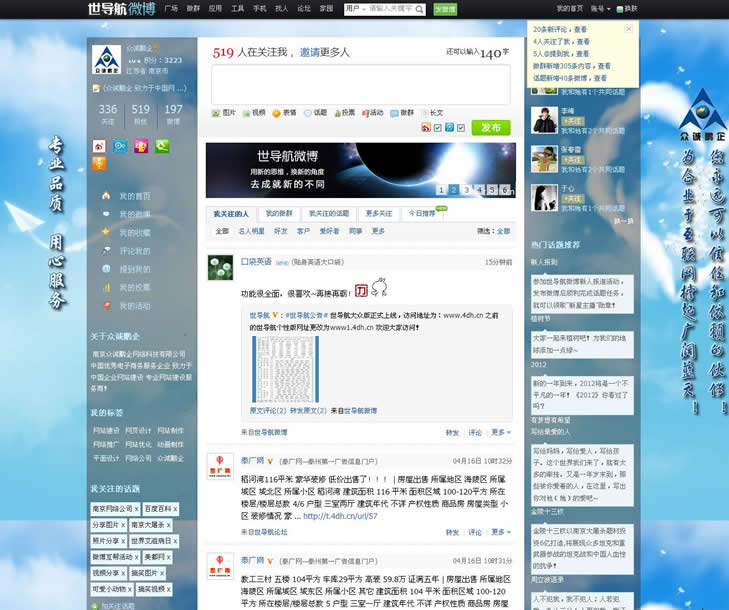Screen dimensions: 729x610
Task: Click the red Sina Weibo badge in sidebar
Action: click(99, 146)
